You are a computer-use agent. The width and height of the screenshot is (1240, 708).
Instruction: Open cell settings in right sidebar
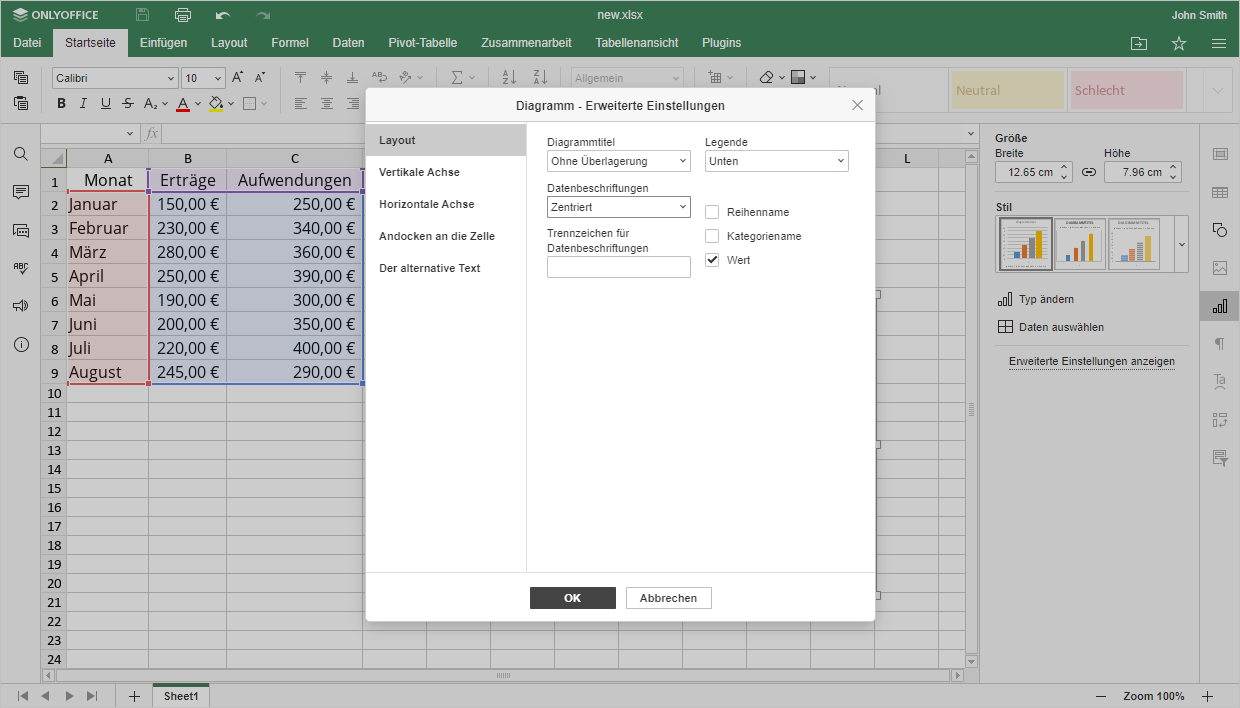1219,154
